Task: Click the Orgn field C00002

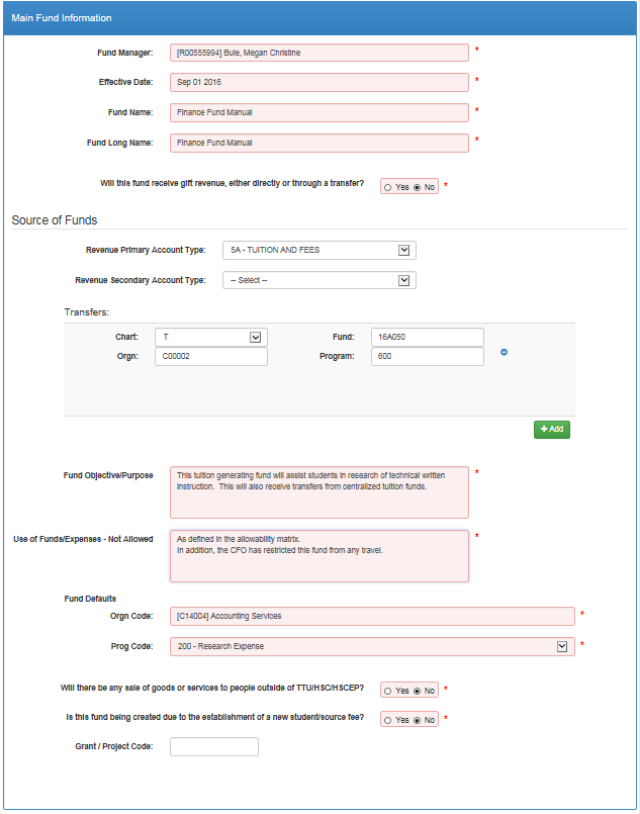Action: pos(211,356)
